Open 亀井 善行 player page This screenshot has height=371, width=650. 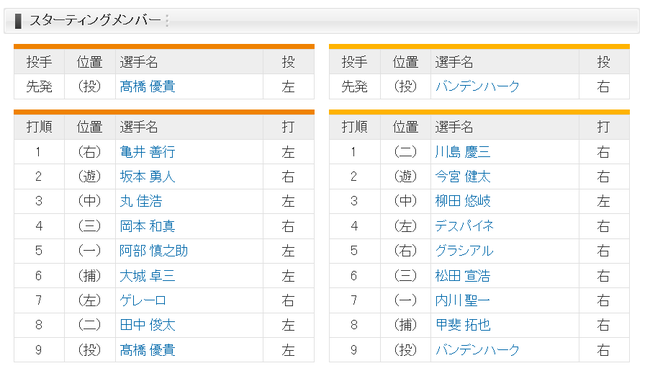(x=147, y=152)
